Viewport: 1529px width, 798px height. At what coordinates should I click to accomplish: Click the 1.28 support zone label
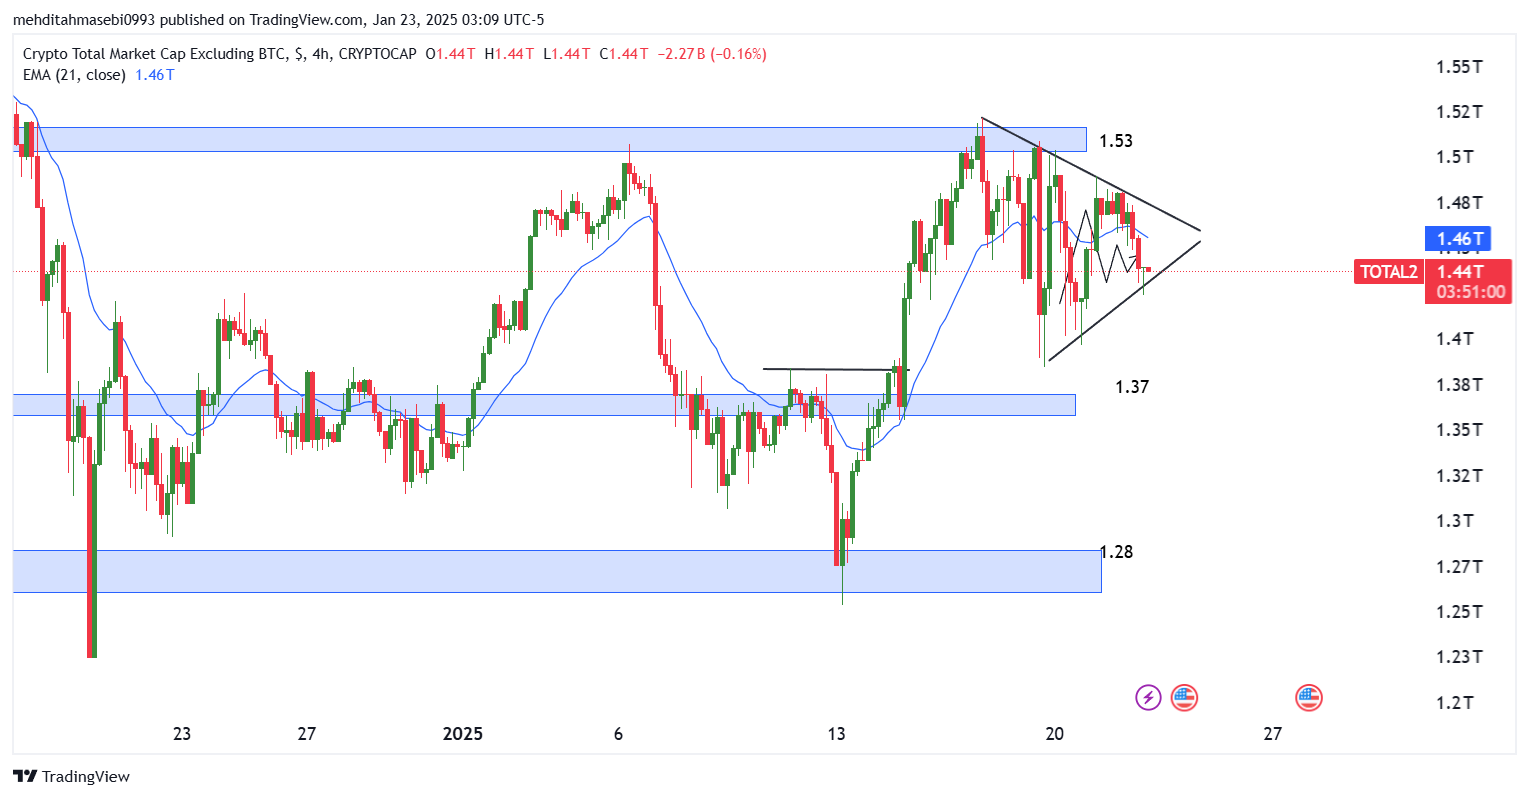coord(1117,552)
